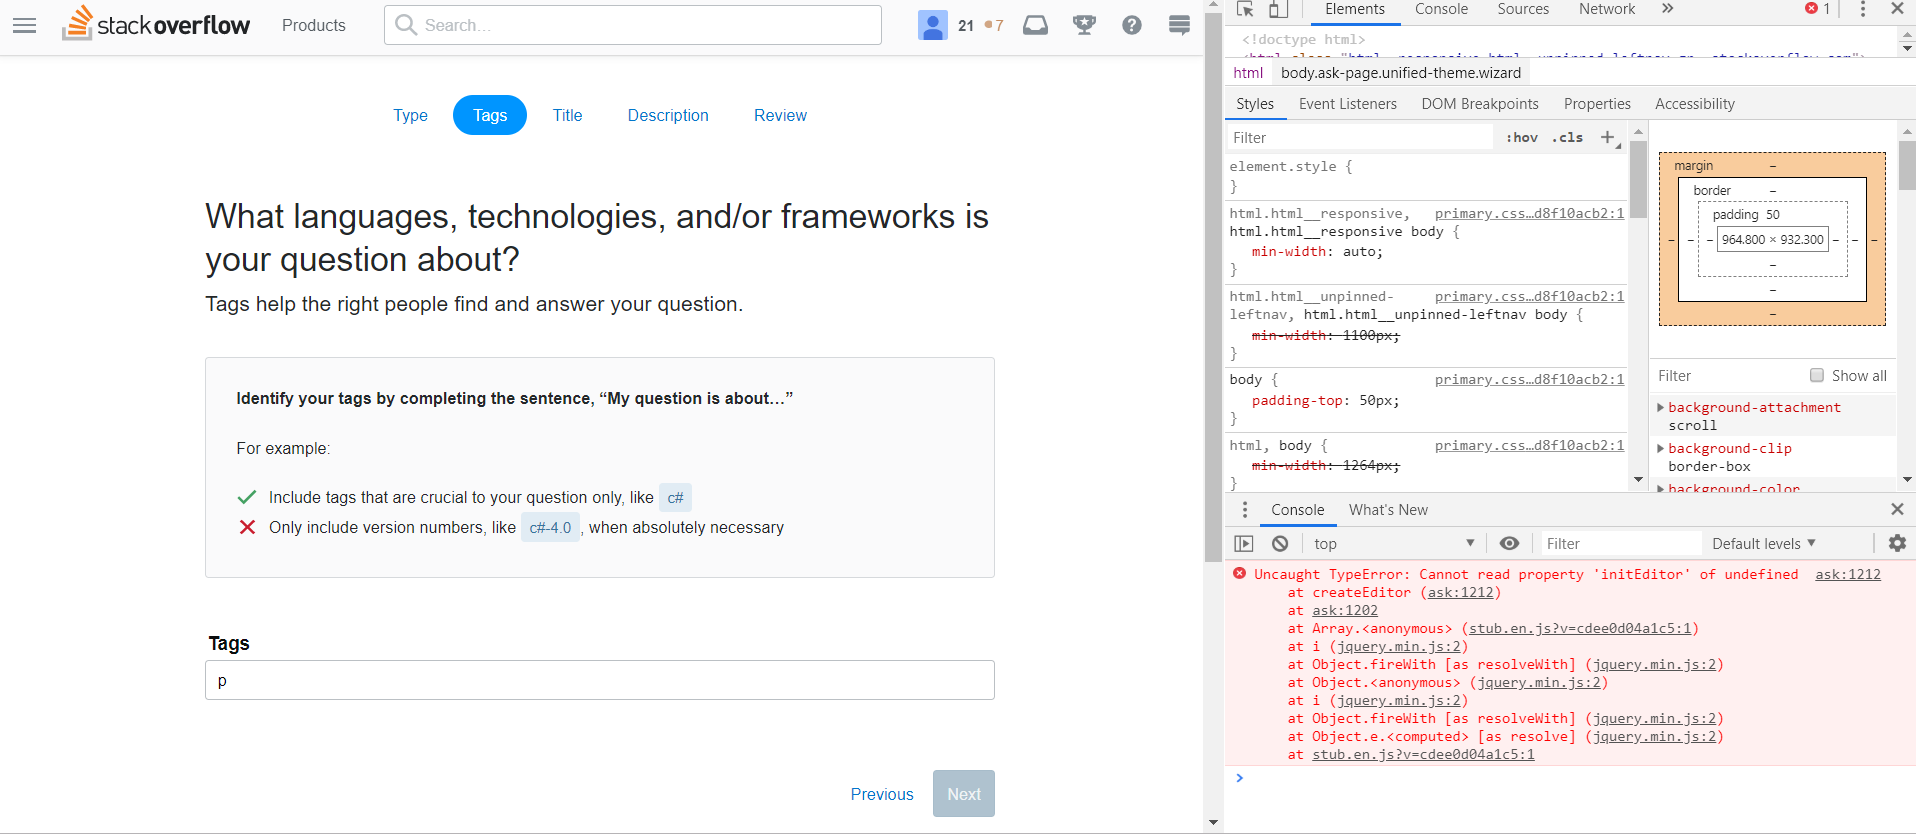This screenshot has height=834, width=1916.
Task: Open the top context dropdown in console
Action: pyautogui.click(x=1395, y=544)
